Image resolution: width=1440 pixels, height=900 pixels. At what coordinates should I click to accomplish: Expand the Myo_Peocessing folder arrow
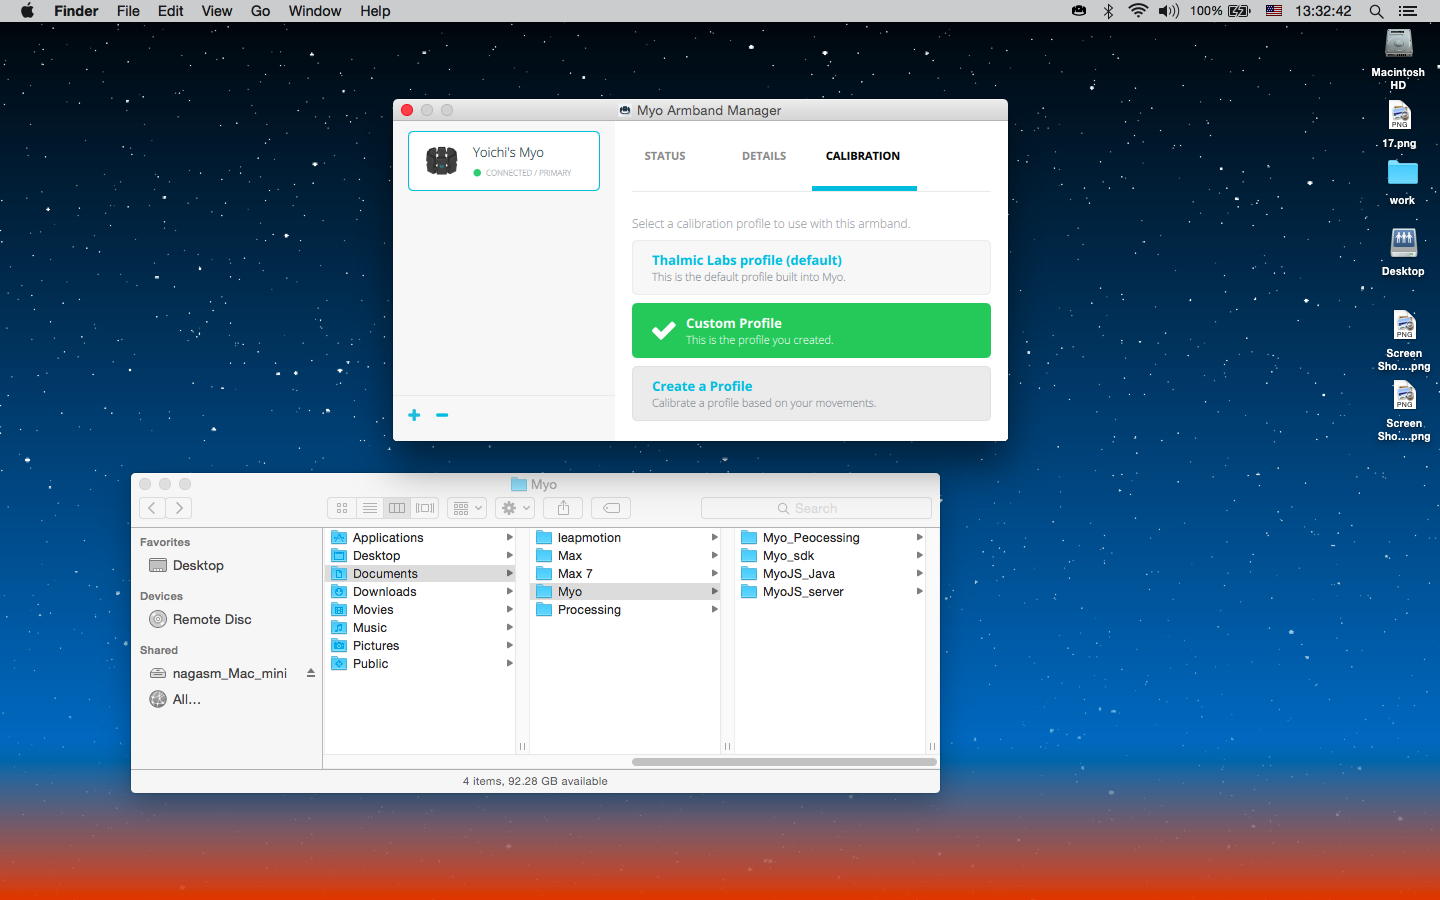920,538
